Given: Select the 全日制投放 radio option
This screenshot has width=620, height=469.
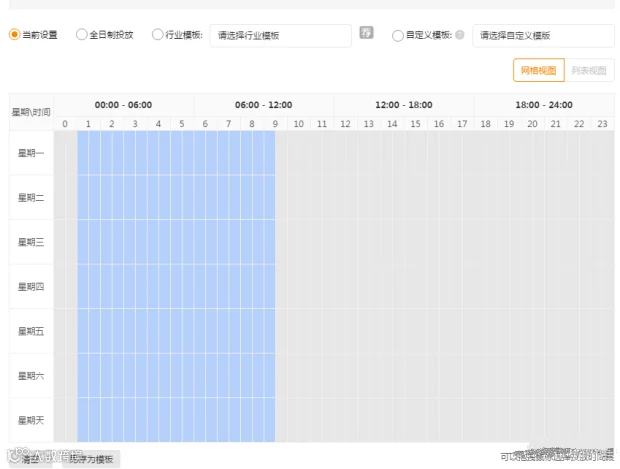Looking at the screenshot, I should 81,34.
